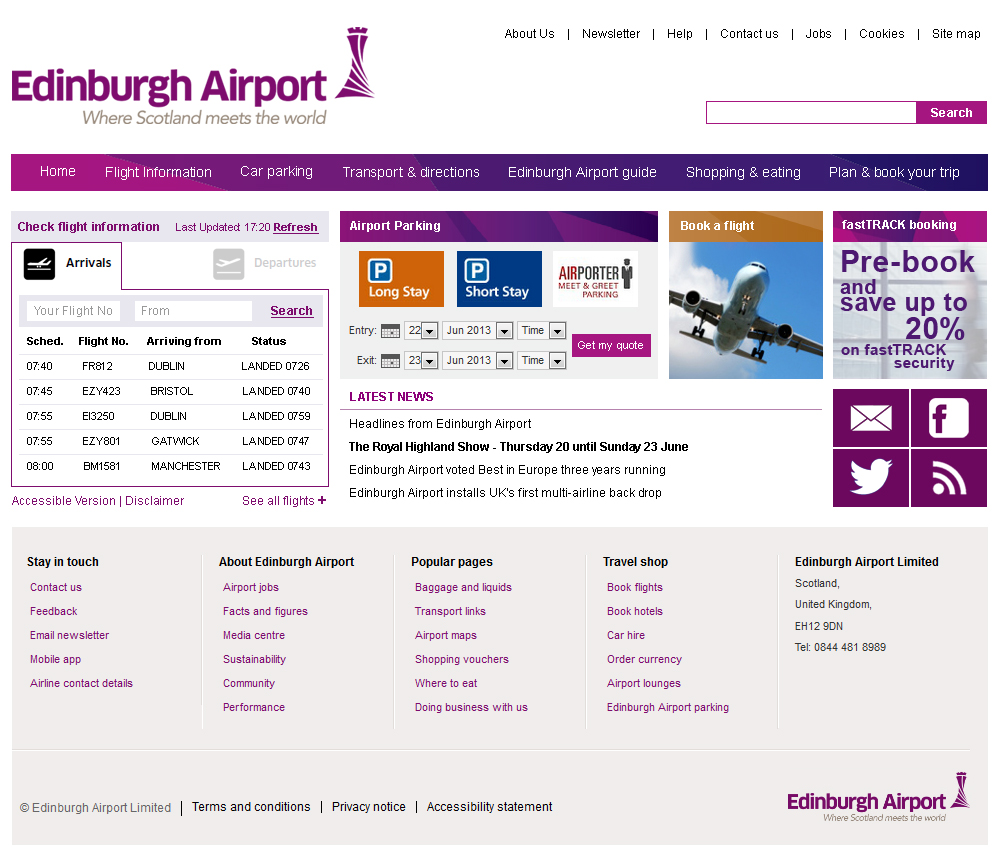Read The Royal Highland Show headline
This screenshot has width=1000, height=860.
click(x=518, y=447)
